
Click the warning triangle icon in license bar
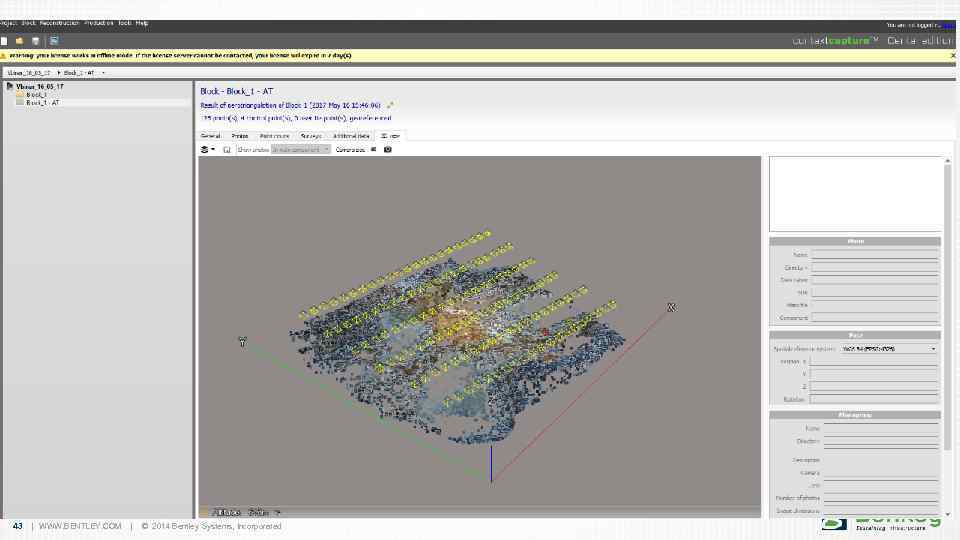click(4, 56)
